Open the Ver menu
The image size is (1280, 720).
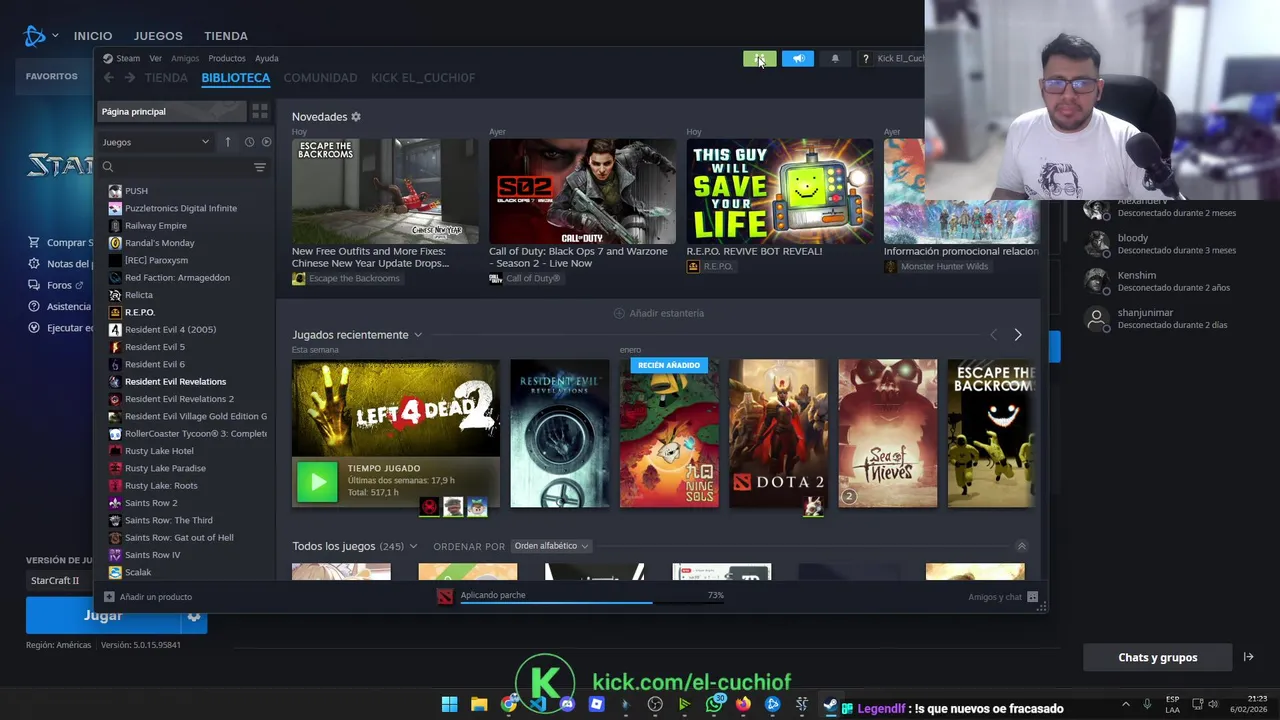point(155,58)
